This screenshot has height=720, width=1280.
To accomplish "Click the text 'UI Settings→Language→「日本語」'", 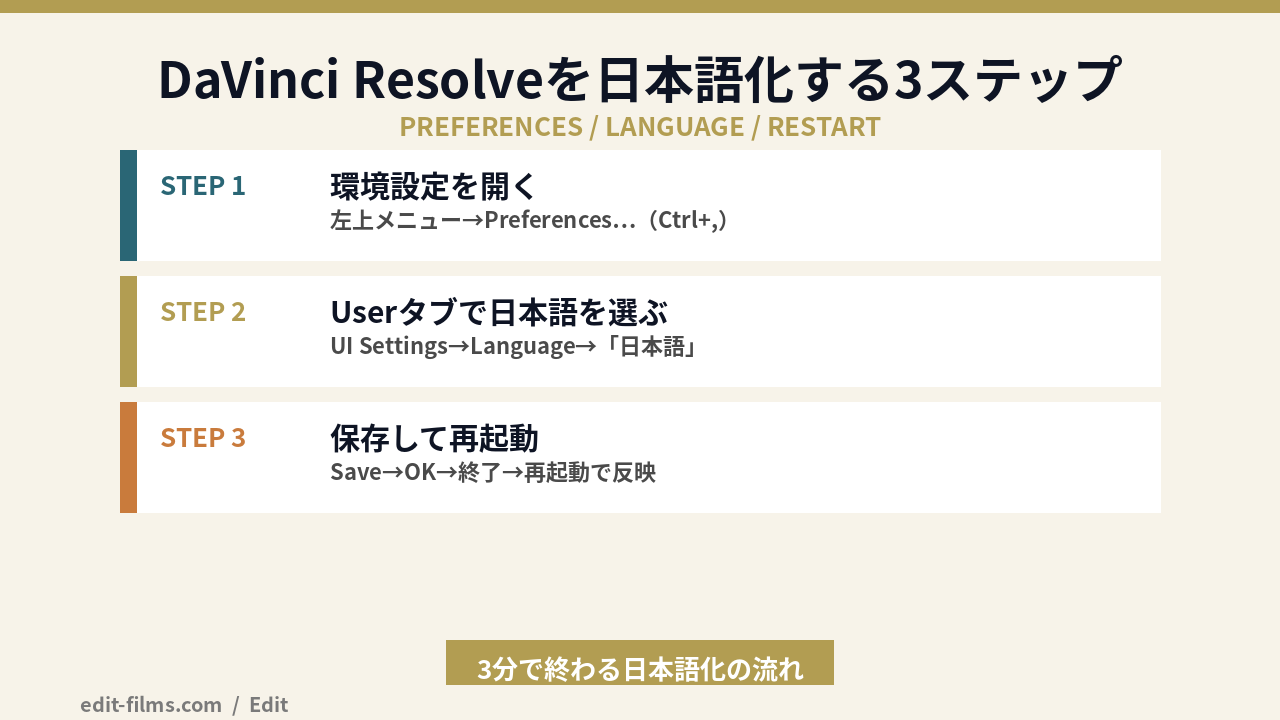I will [516, 346].
